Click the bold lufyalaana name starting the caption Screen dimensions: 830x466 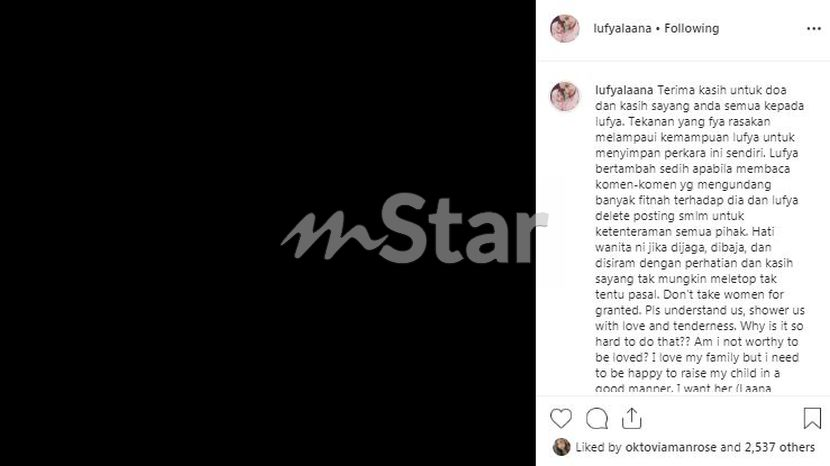click(x=624, y=90)
